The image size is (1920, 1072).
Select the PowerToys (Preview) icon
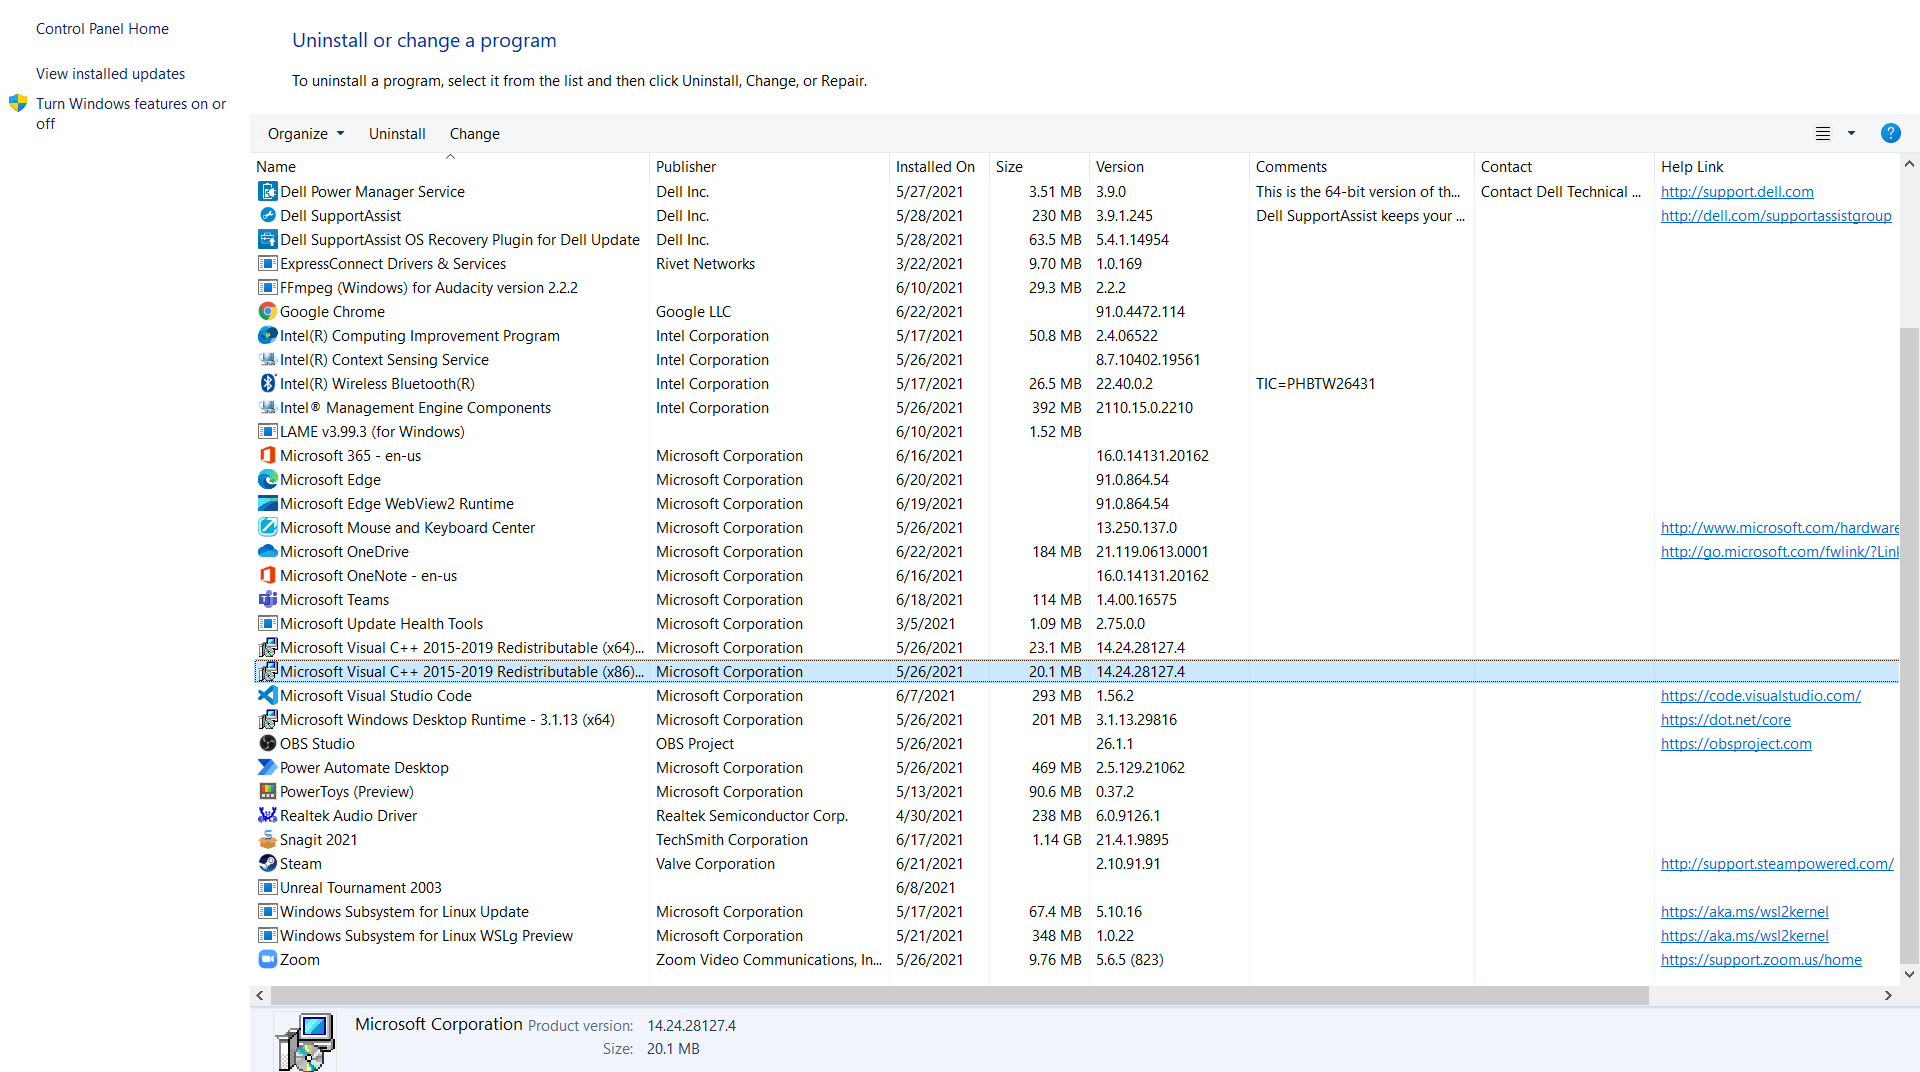[x=267, y=791]
